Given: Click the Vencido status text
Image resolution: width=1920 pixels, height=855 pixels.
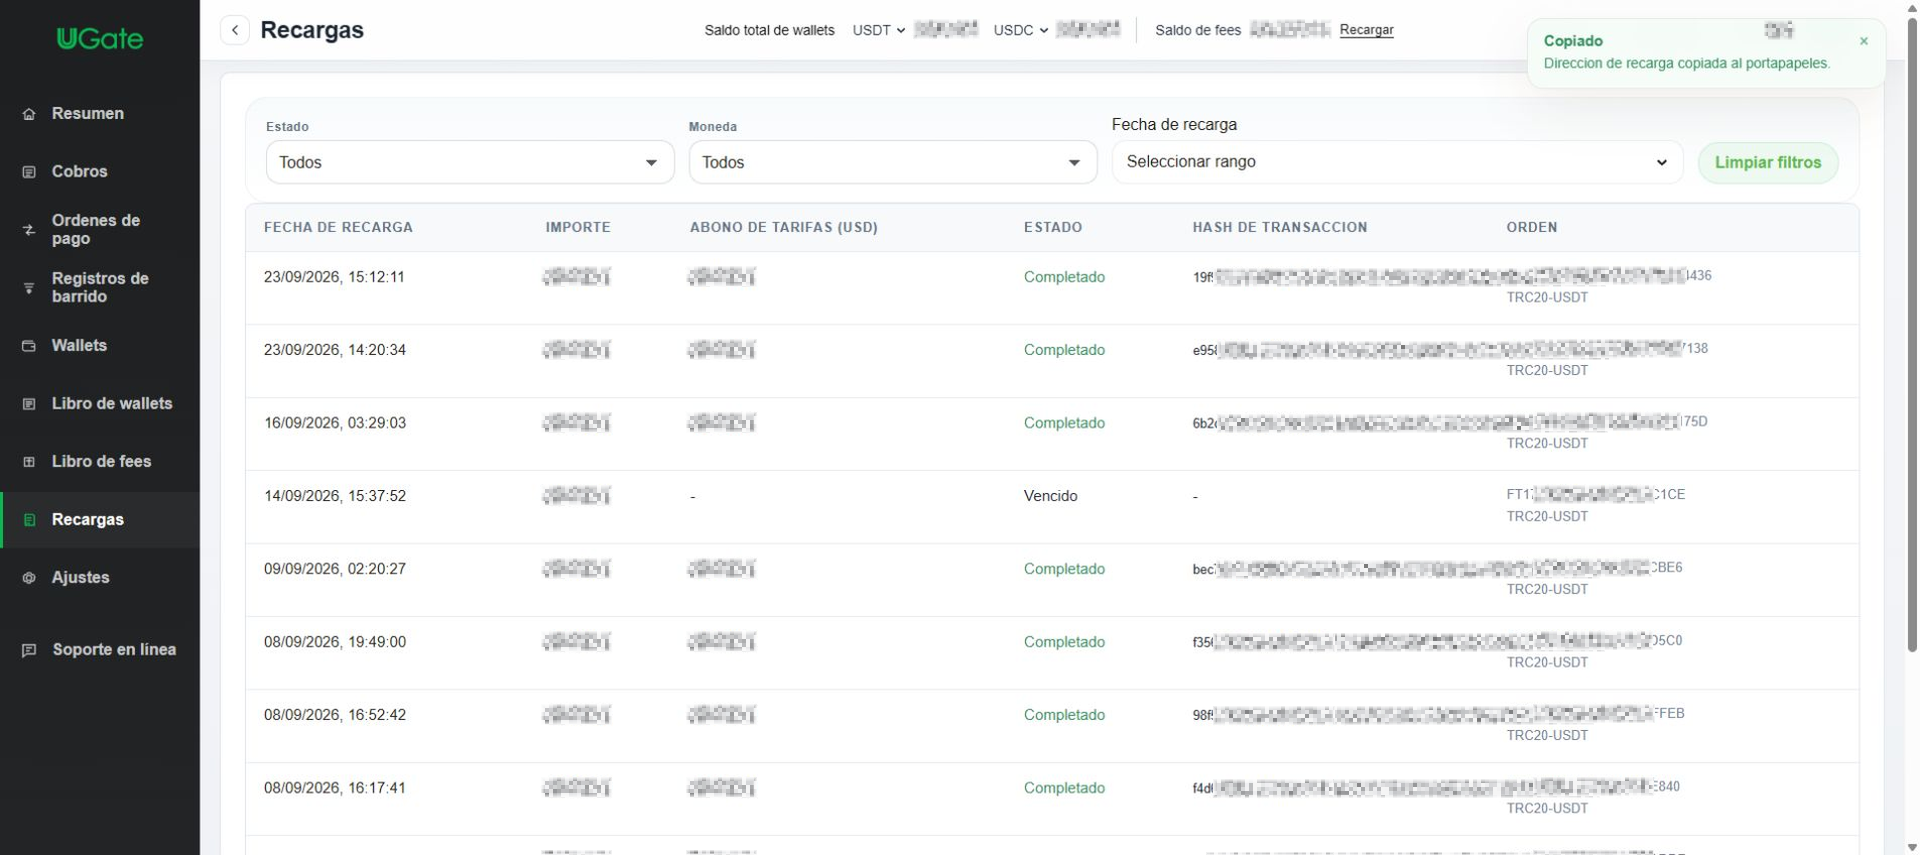Looking at the screenshot, I should 1050,496.
